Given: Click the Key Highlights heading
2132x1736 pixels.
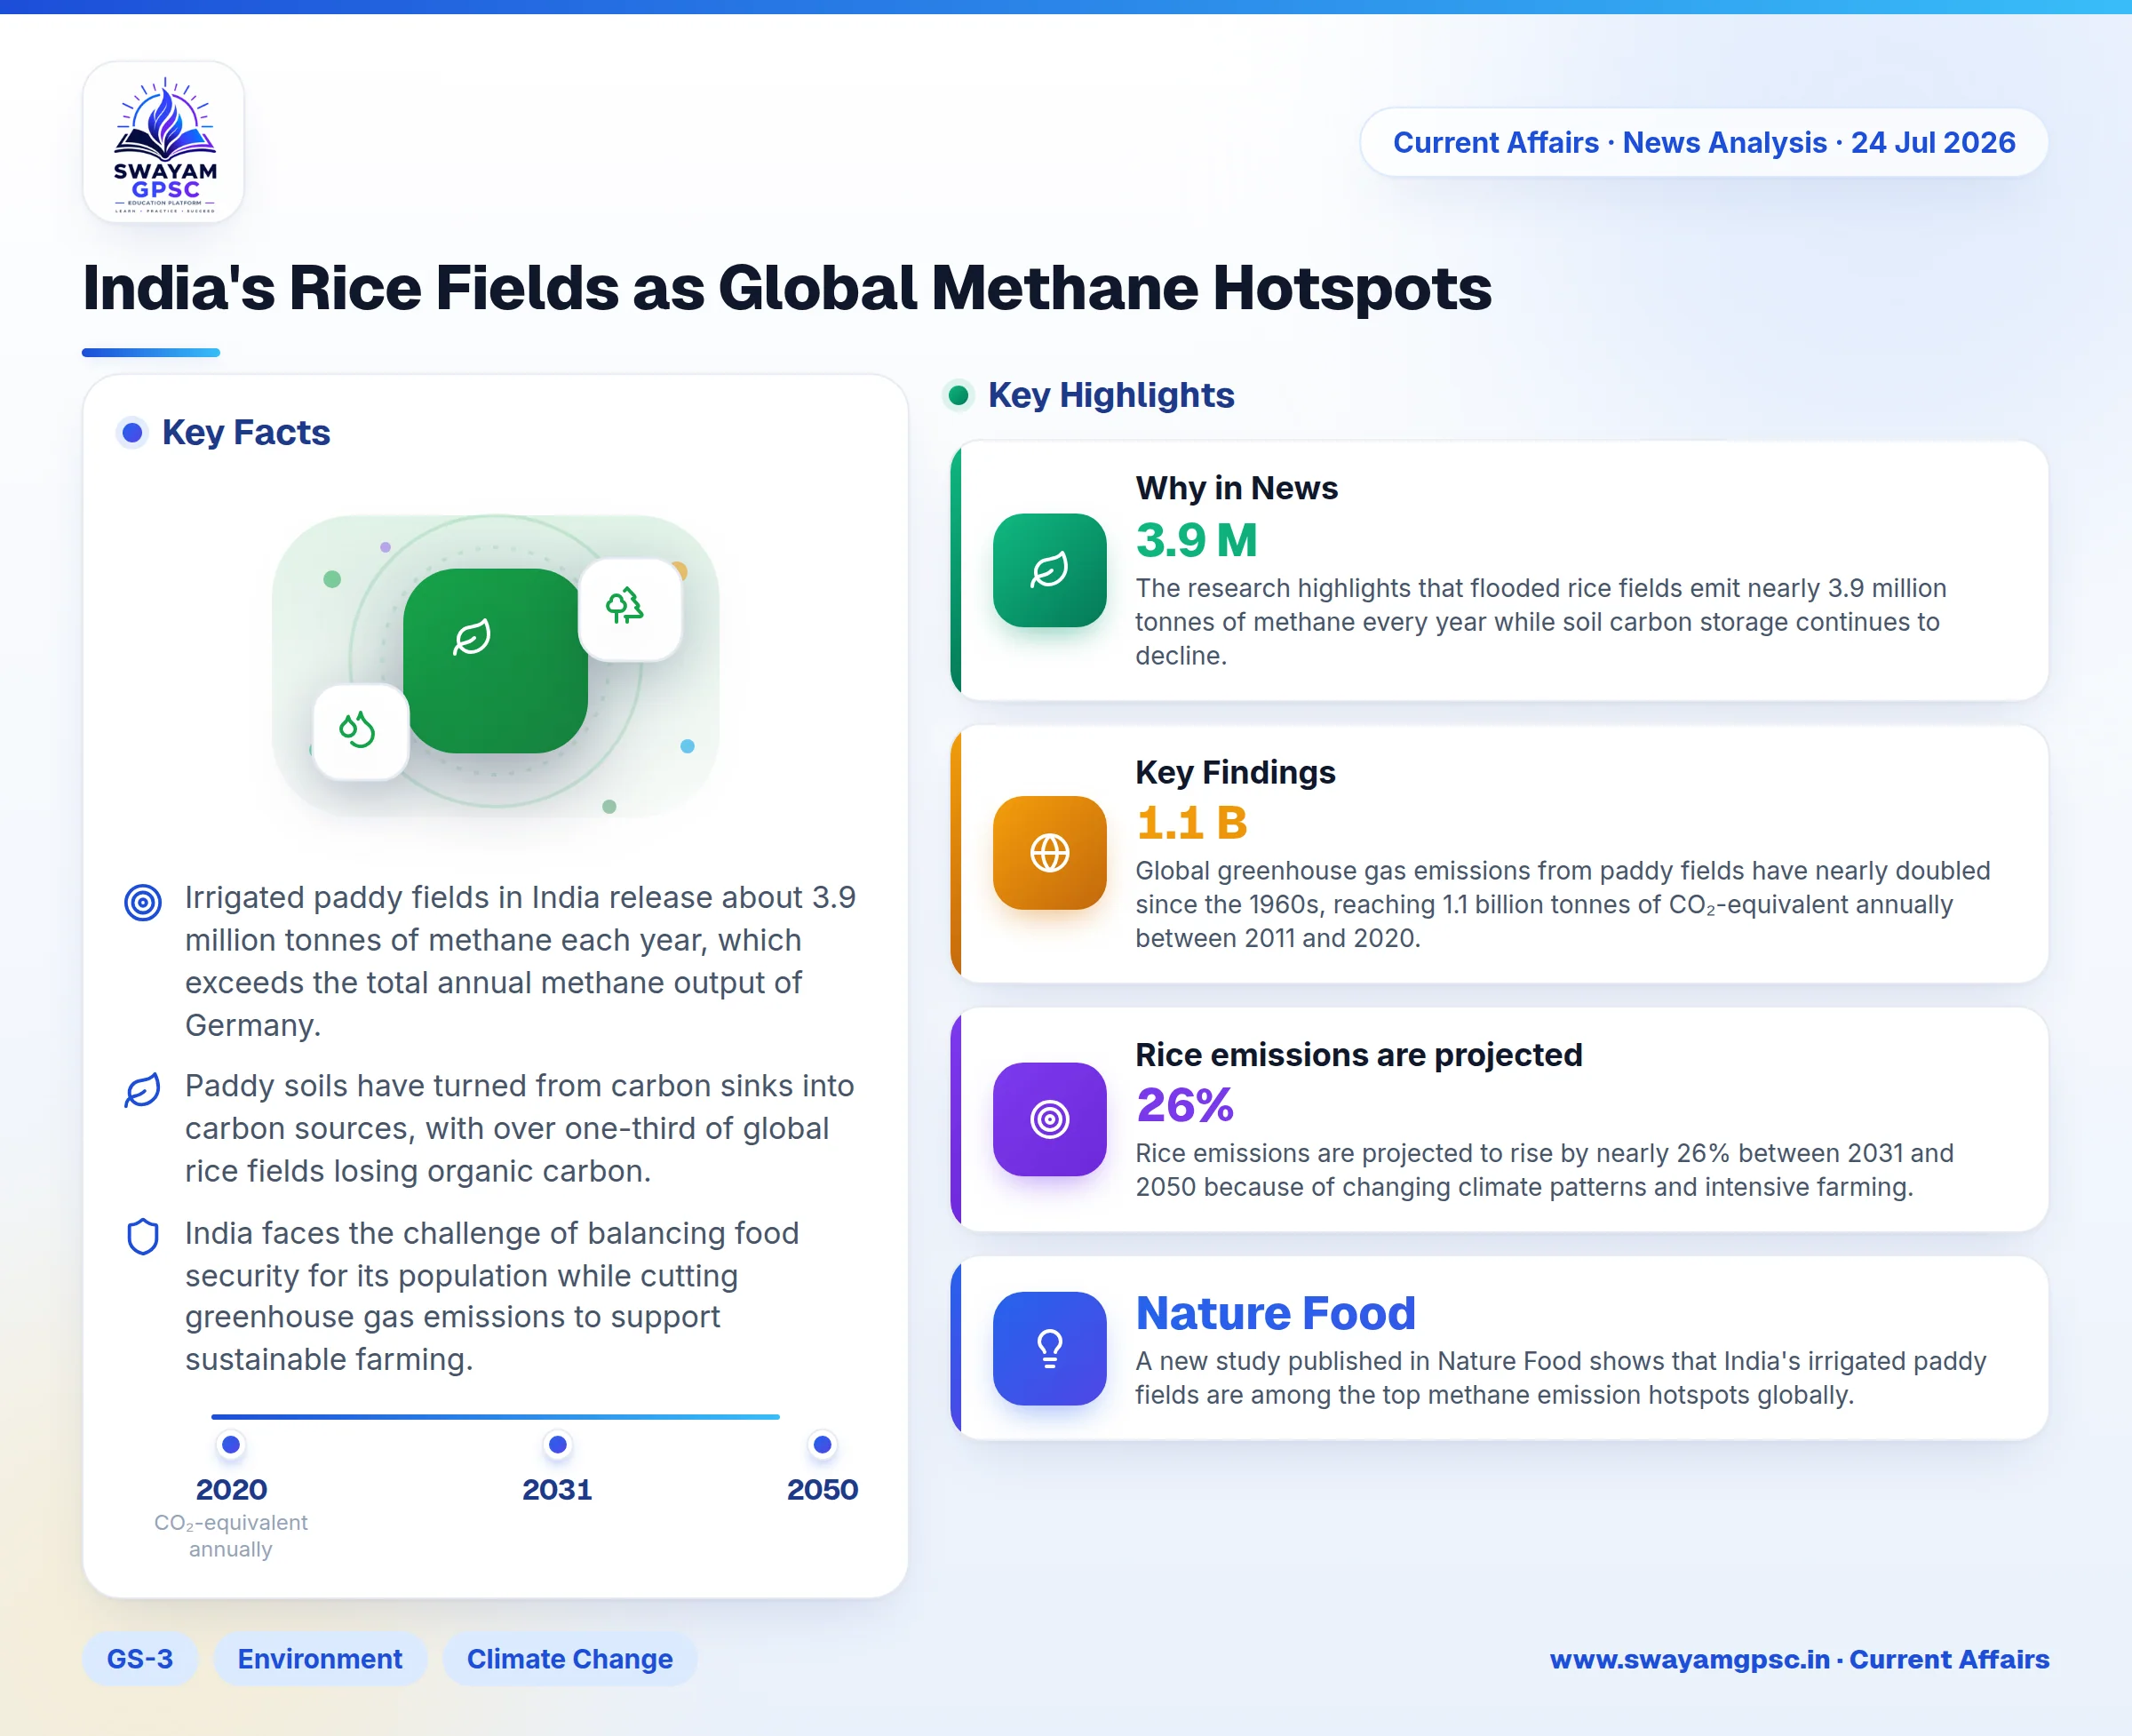Looking at the screenshot, I should 1111,395.
